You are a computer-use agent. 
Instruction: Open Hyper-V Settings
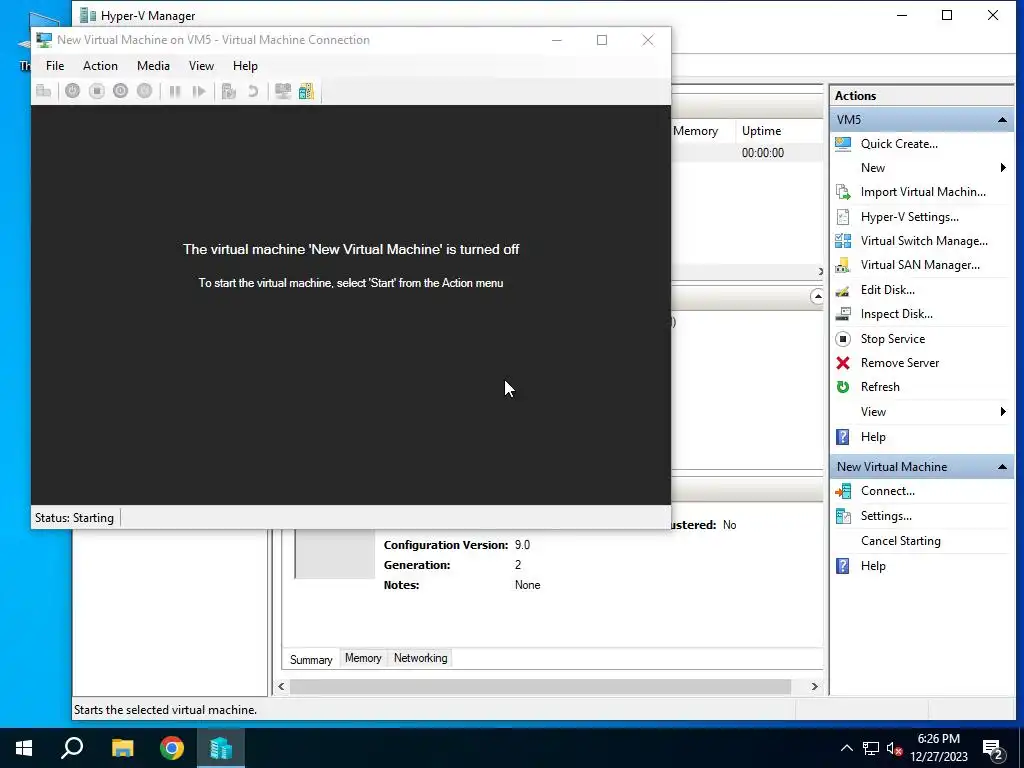tap(909, 217)
